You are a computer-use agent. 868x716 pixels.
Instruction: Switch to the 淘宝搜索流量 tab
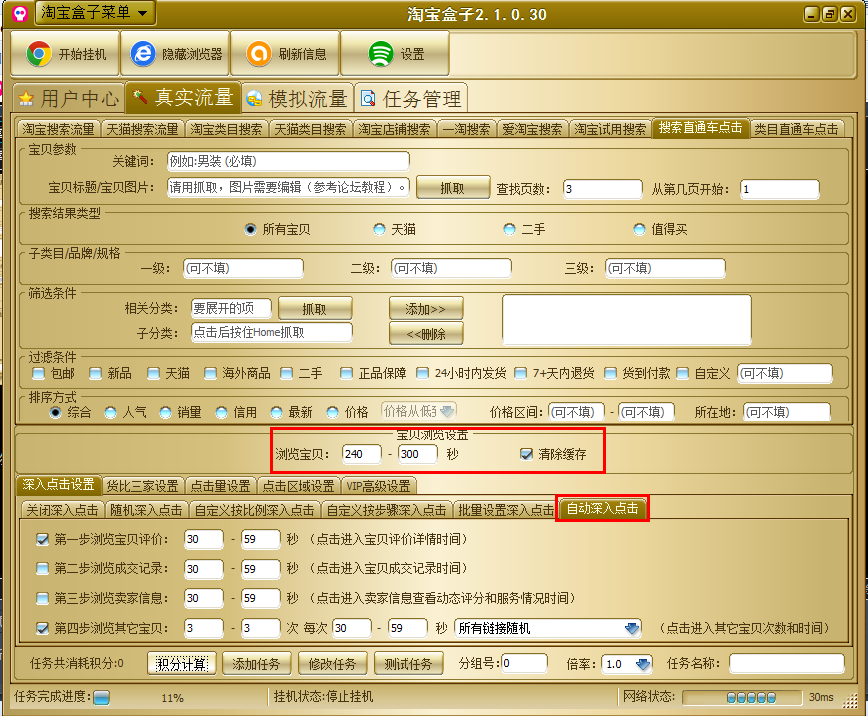(58, 129)
